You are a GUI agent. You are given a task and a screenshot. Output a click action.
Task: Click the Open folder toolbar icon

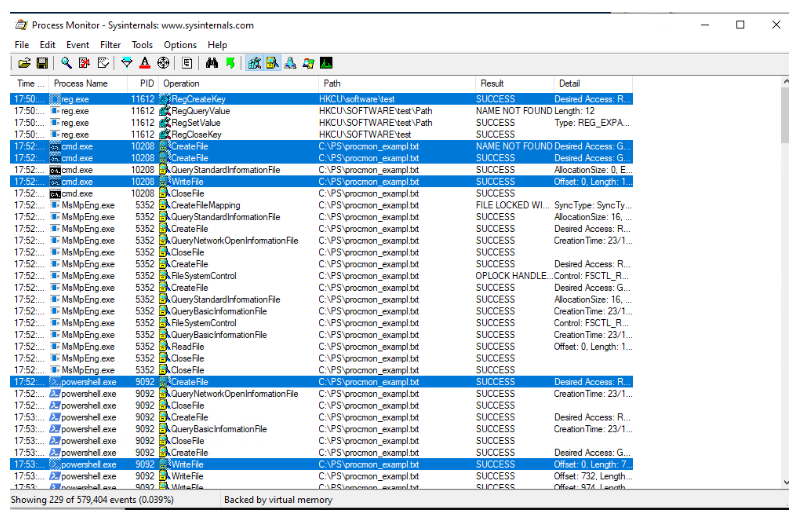pyautogui.click(x=24, y=63)
